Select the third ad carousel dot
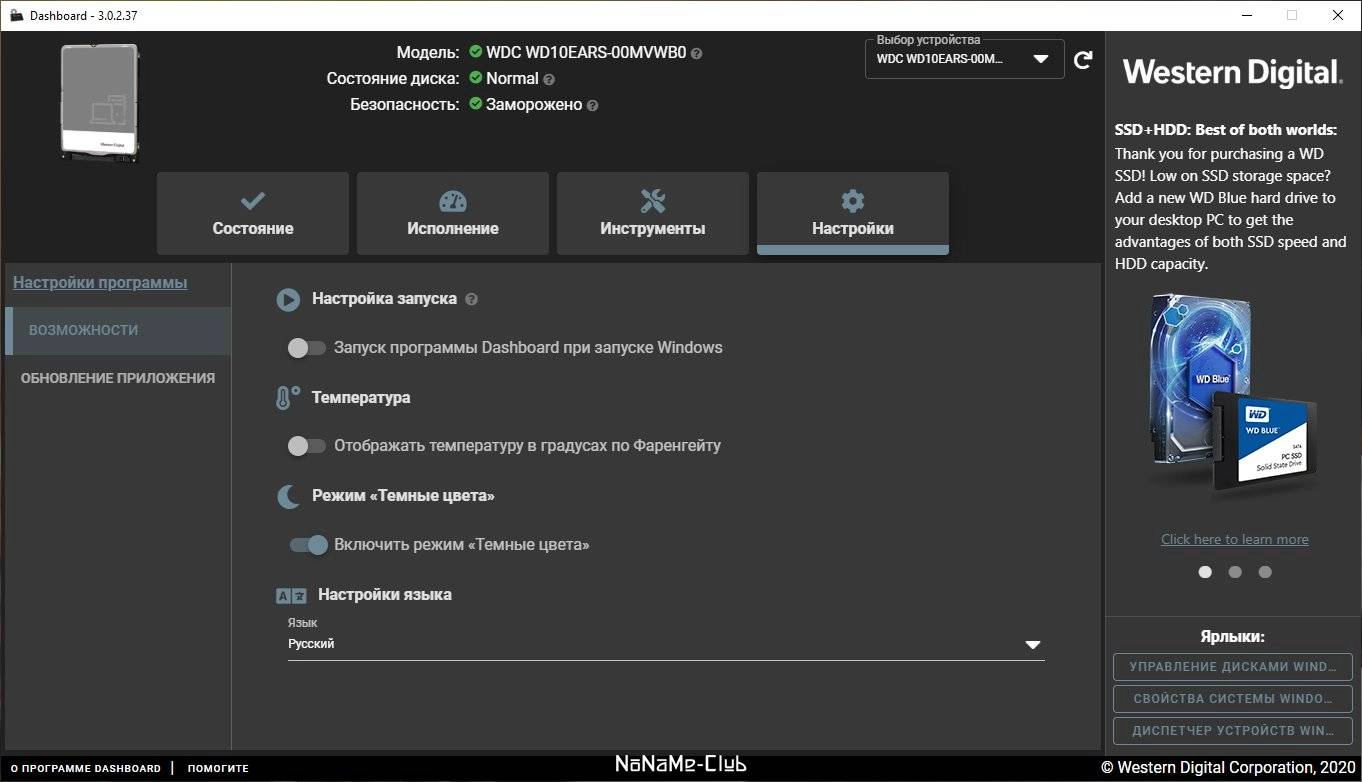1362x782 pixels. [1265, 572]
